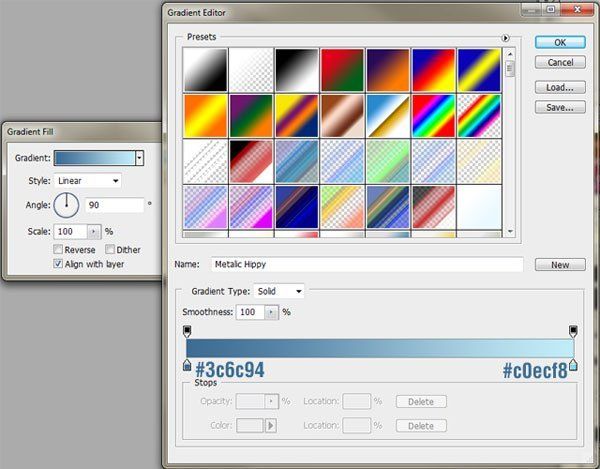Open the Opacity stop slider arrow

[x=271, y=401]
